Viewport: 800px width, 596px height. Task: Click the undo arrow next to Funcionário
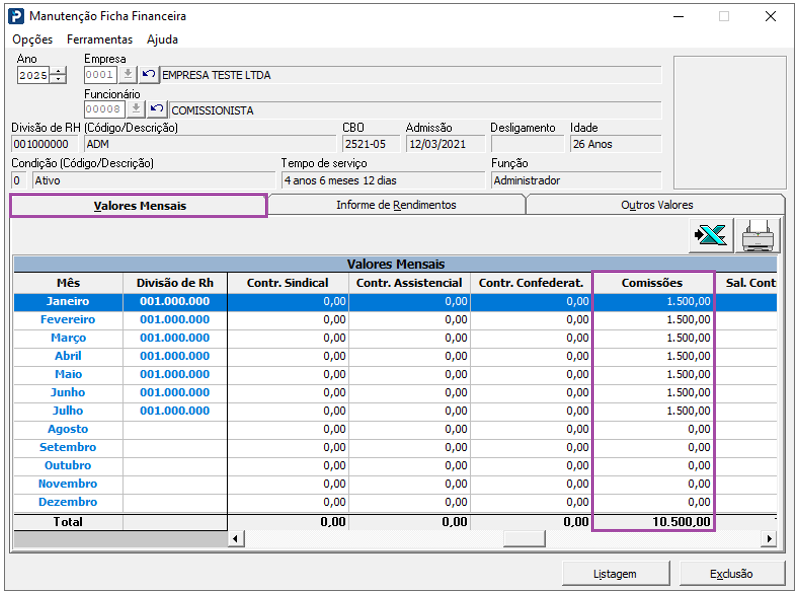157,109
